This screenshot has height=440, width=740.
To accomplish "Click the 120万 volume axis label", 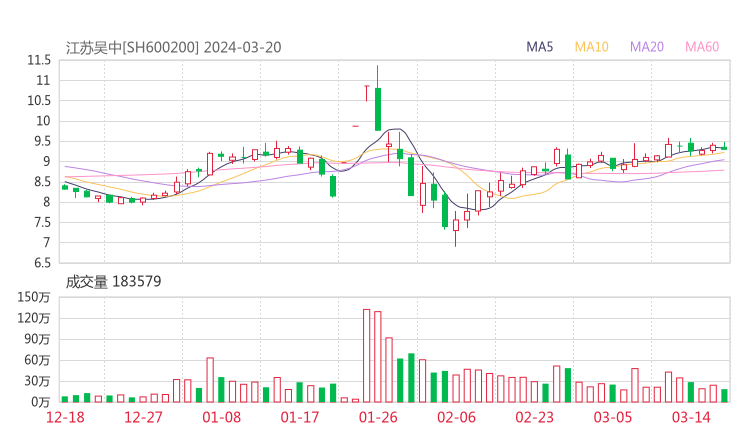I will pos(34,318).
